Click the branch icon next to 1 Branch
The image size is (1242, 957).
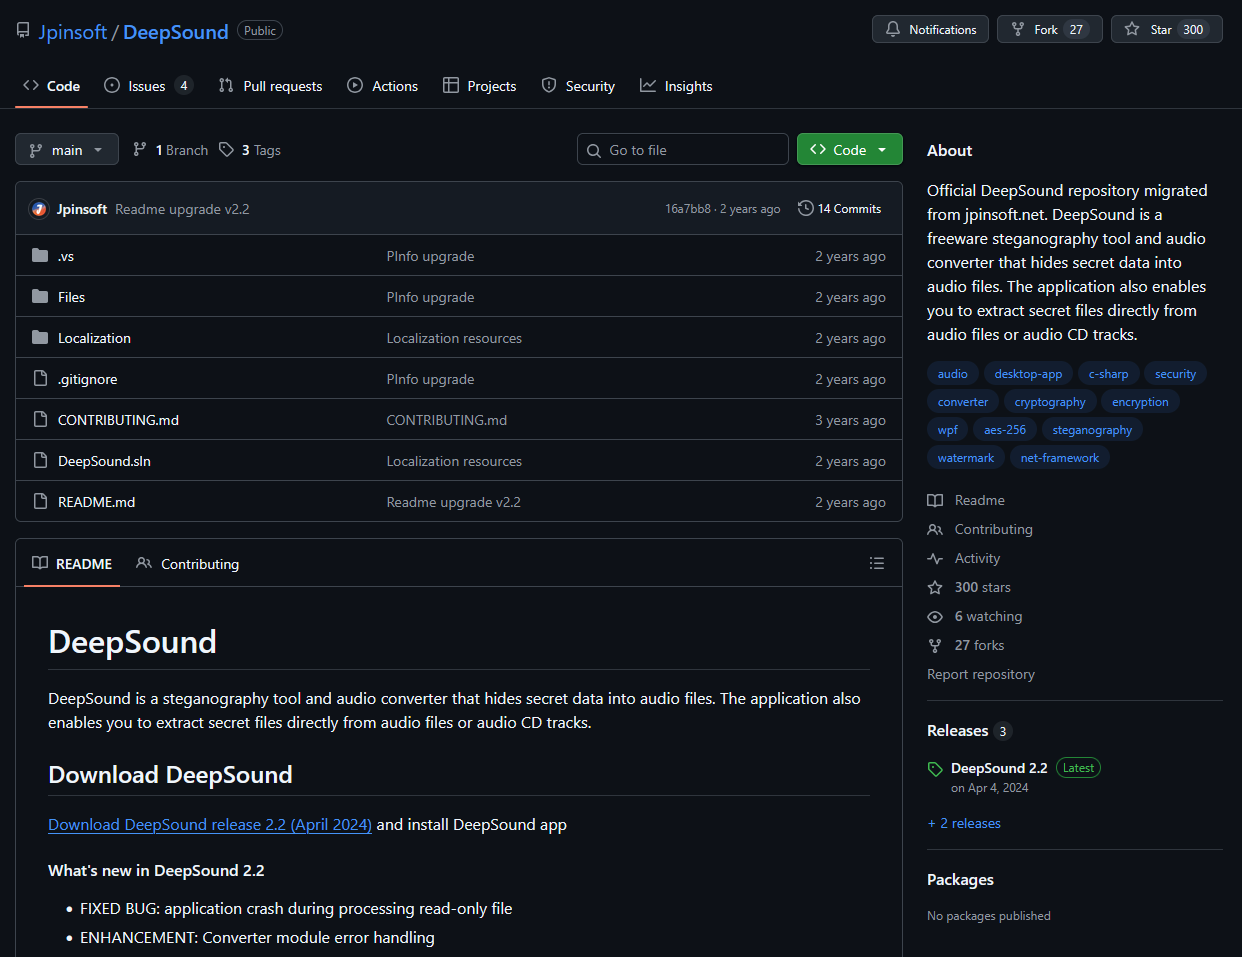tap(140, 149)
